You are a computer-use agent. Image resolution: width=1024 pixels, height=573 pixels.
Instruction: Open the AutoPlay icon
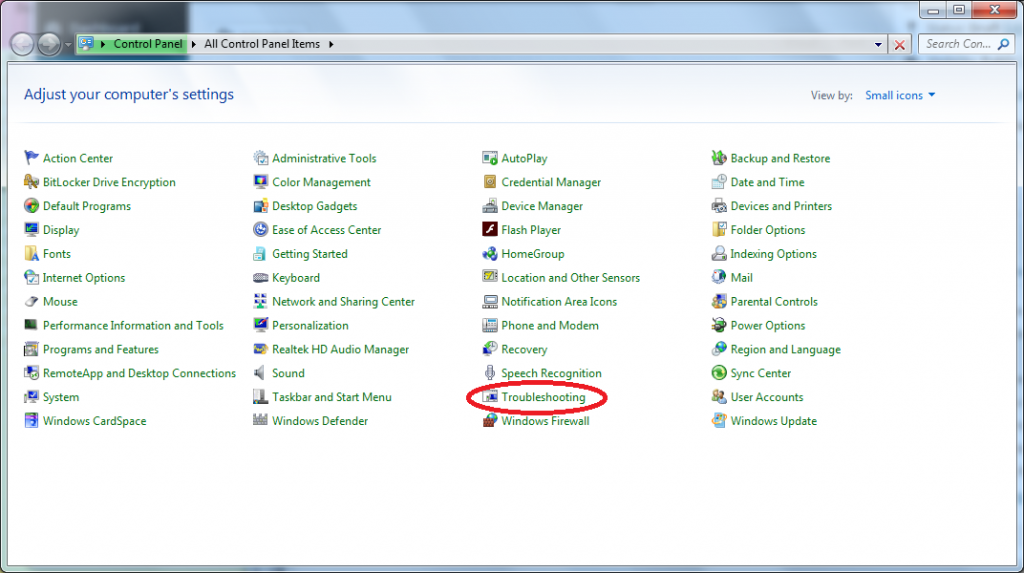point(490,158)
